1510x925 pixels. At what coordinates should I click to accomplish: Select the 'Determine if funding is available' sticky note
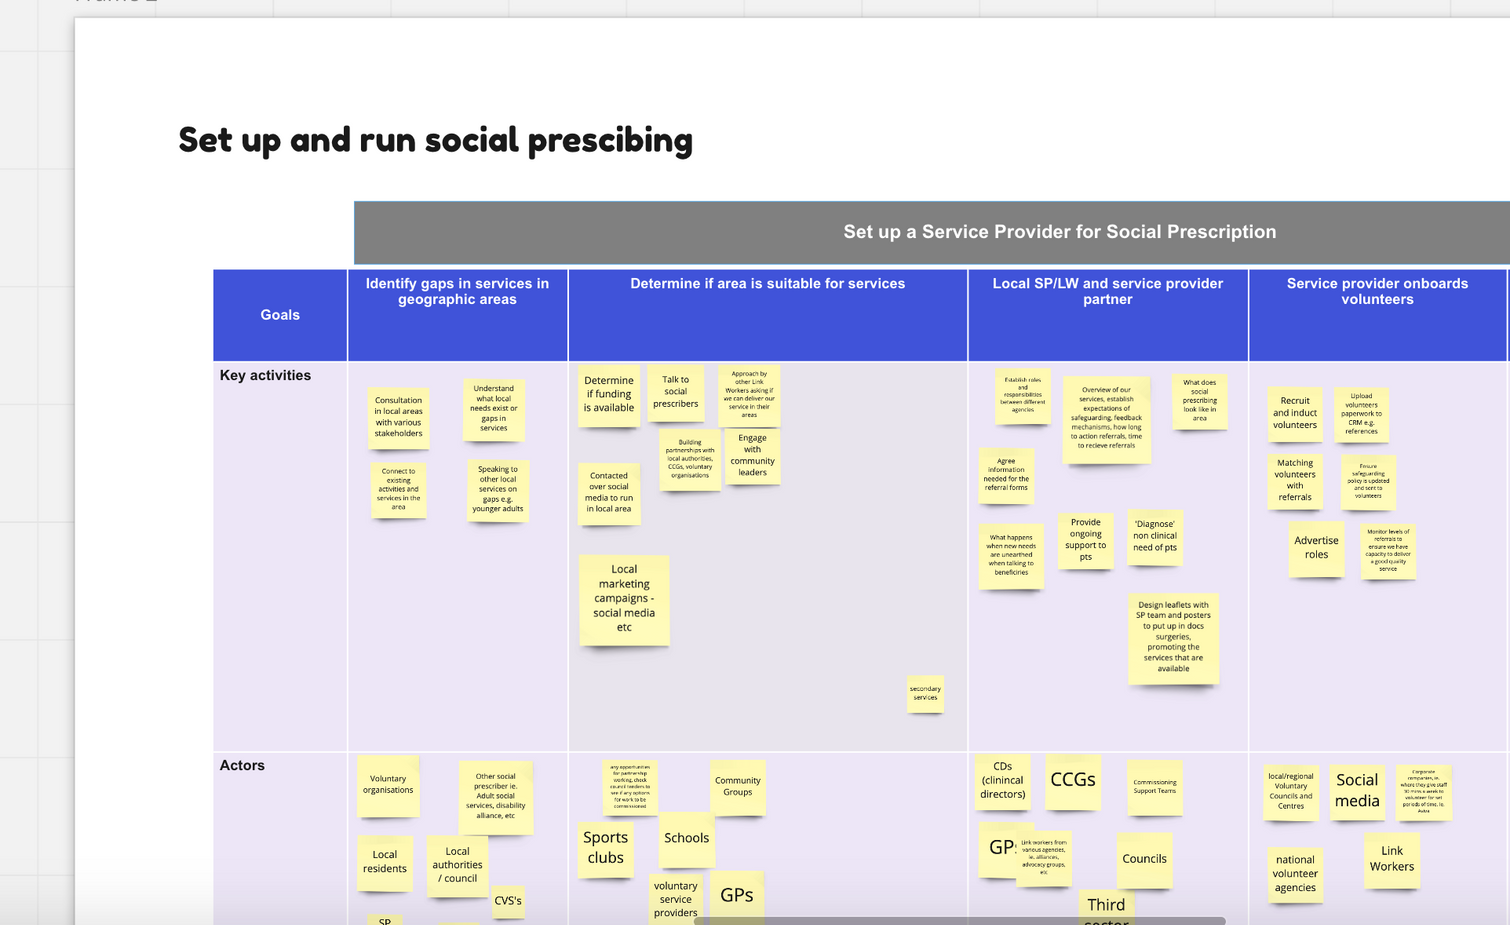coord(609,395)
